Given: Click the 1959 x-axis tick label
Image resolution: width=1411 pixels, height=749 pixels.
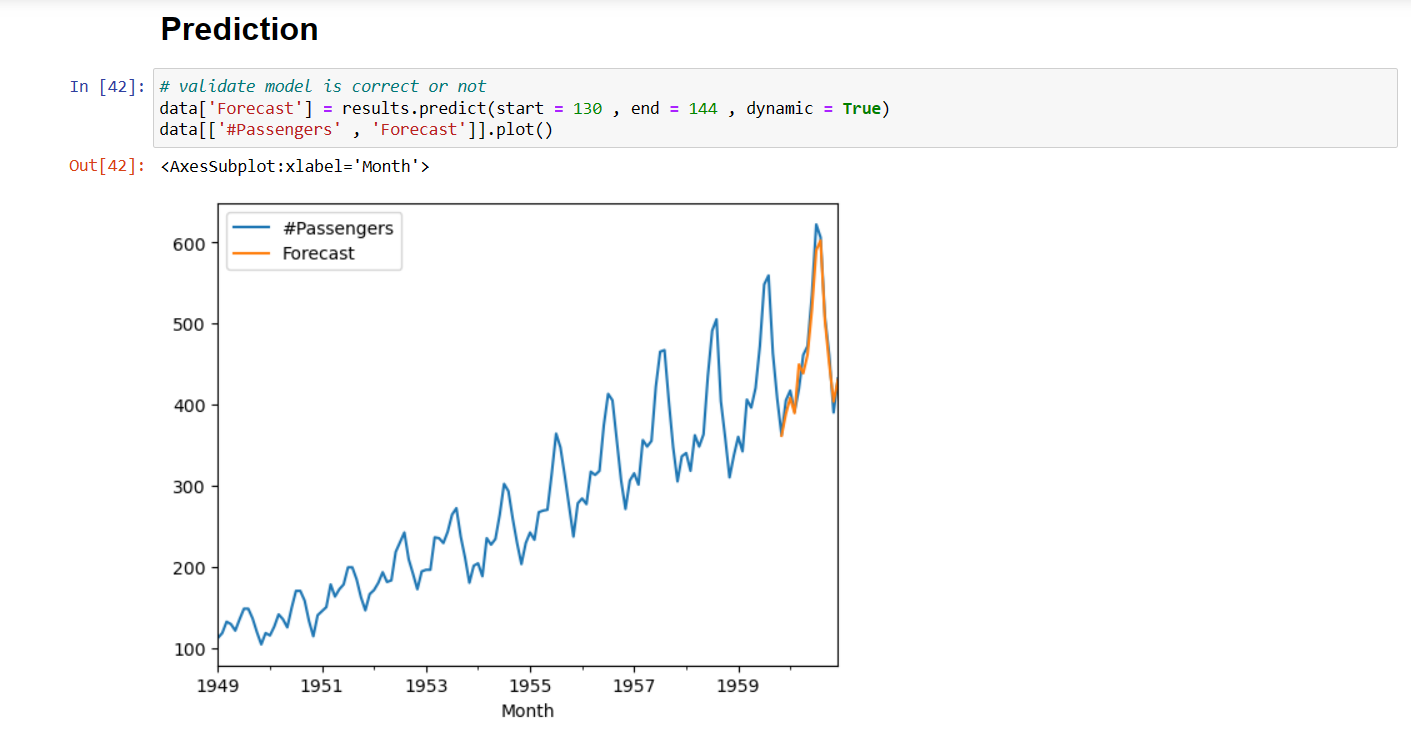Looking at the screenshot, I should [x=739, y=686].
